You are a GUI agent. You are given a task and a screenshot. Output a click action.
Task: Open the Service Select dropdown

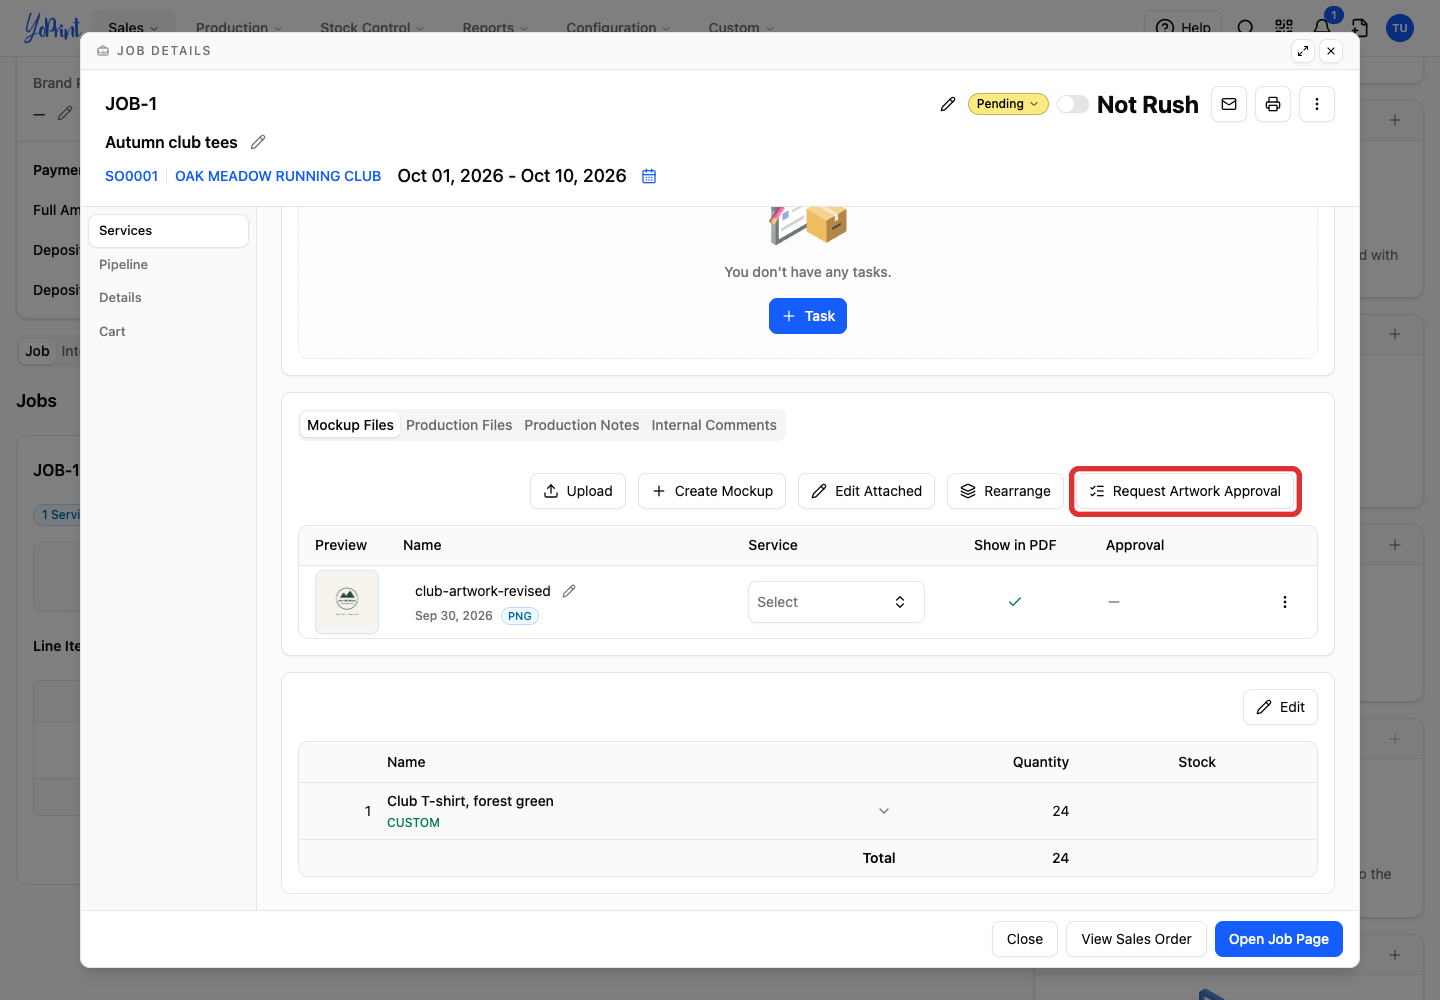point(836,602)
